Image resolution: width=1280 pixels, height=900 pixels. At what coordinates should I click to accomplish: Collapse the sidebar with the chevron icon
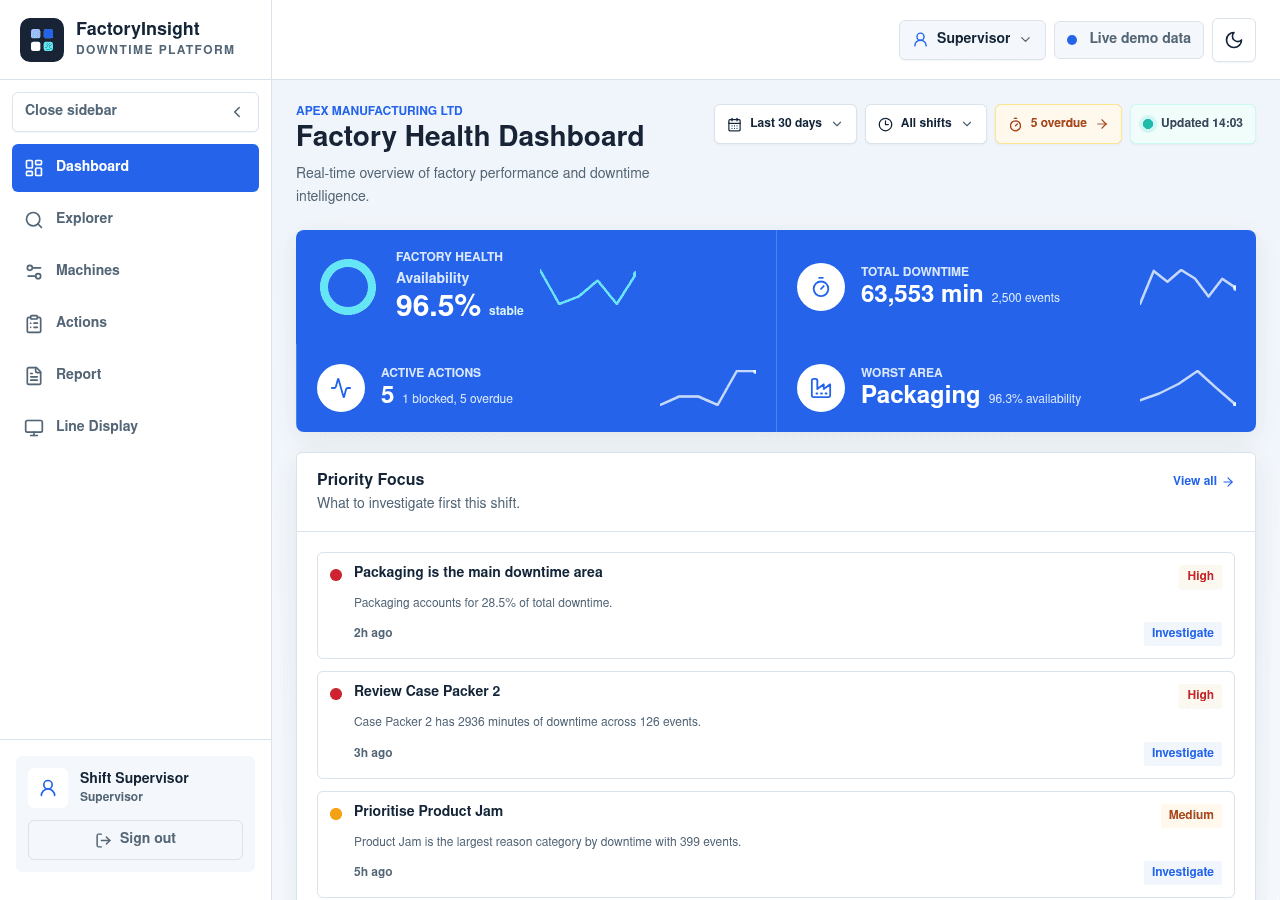pos(237,112)
